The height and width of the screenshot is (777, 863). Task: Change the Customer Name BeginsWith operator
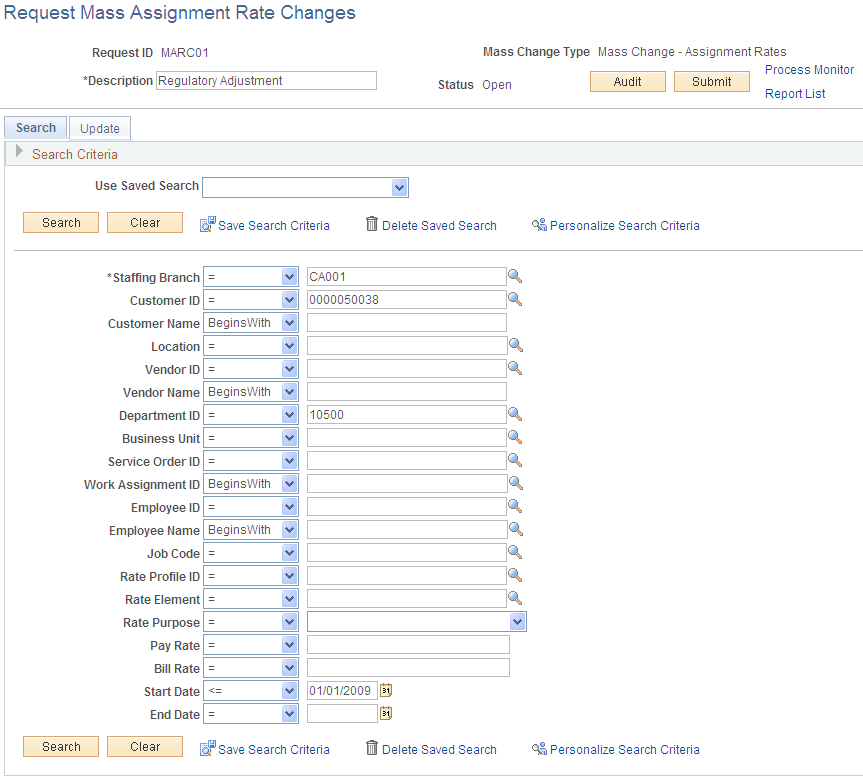pos(251,323)
